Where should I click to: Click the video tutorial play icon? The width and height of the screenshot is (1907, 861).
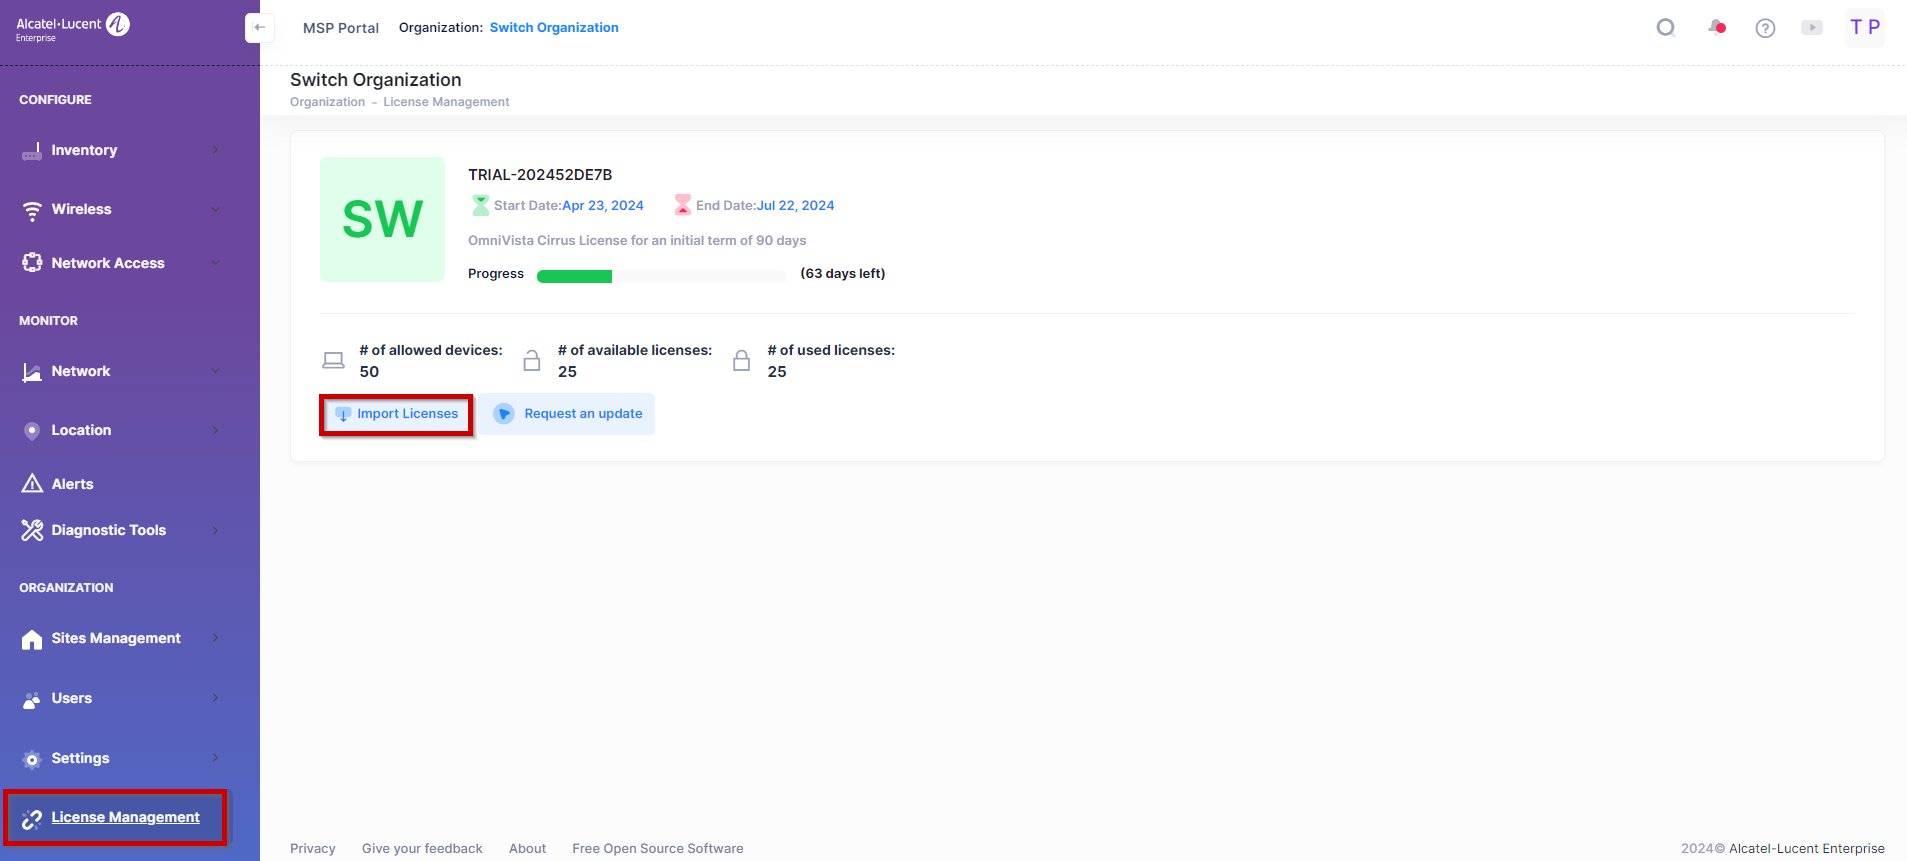pyautogui.click(x=1812, y=28)
